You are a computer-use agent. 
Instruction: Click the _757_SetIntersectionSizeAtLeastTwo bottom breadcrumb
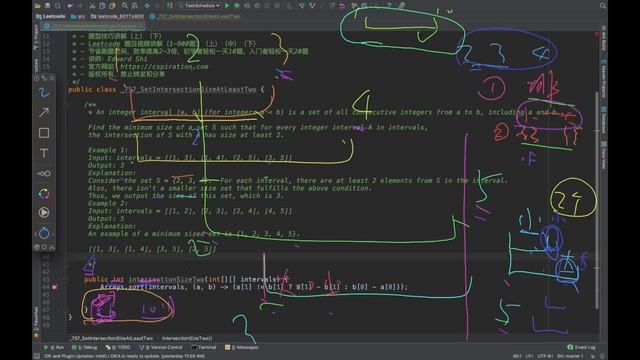click(x=111, y=338)
